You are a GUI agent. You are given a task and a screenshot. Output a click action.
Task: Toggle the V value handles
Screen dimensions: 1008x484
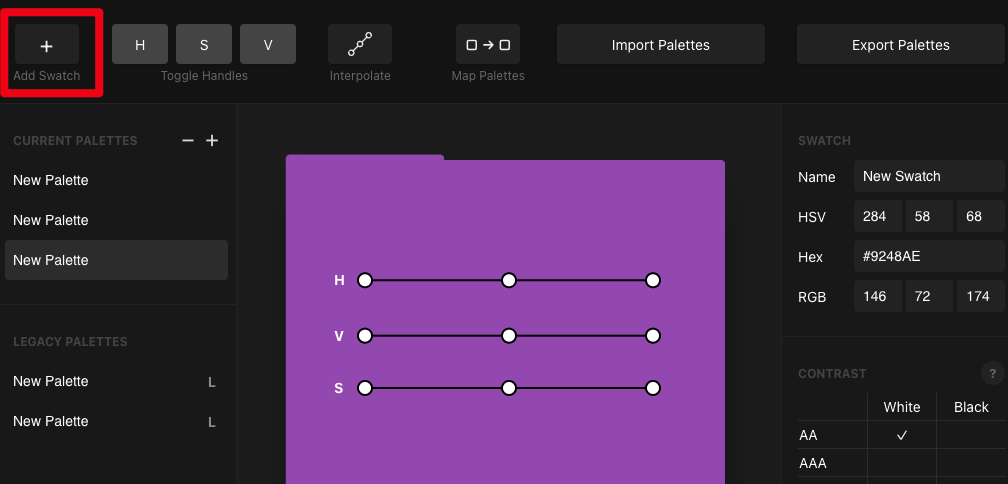click(268, 45)
